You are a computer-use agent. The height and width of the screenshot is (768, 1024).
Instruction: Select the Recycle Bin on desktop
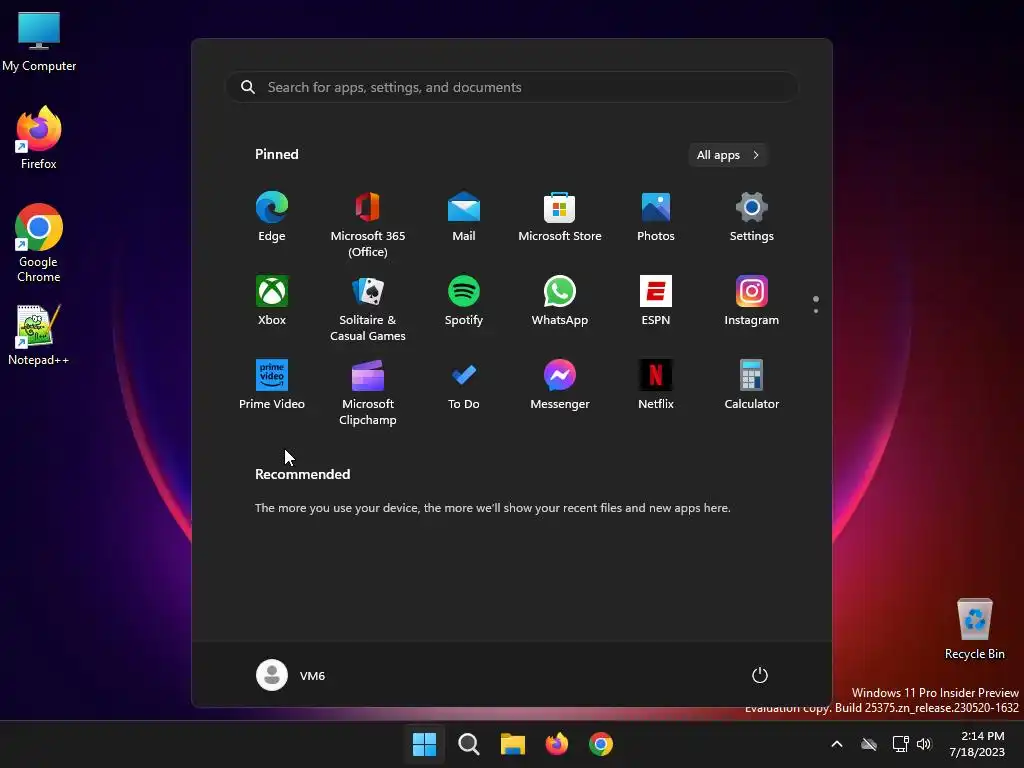974,629
